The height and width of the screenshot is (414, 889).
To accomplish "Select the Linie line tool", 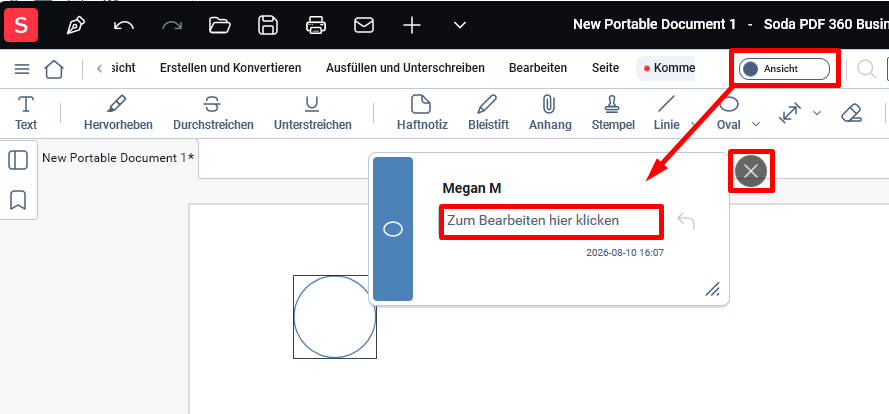I will coord(666,113).
